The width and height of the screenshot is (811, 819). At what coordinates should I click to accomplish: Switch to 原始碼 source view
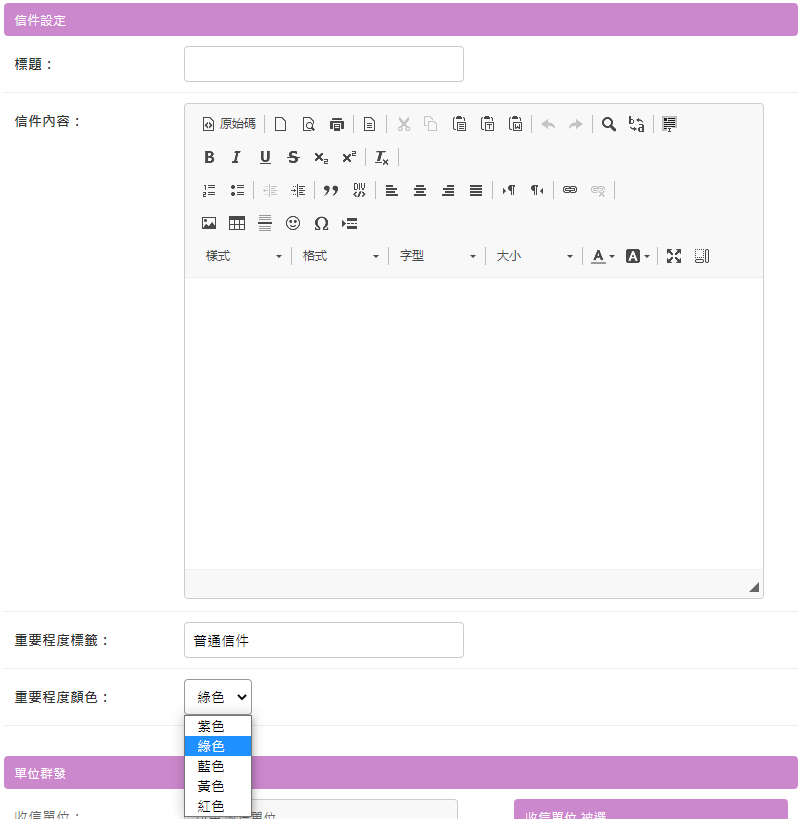pyautogui.click(x=229, y=124)
